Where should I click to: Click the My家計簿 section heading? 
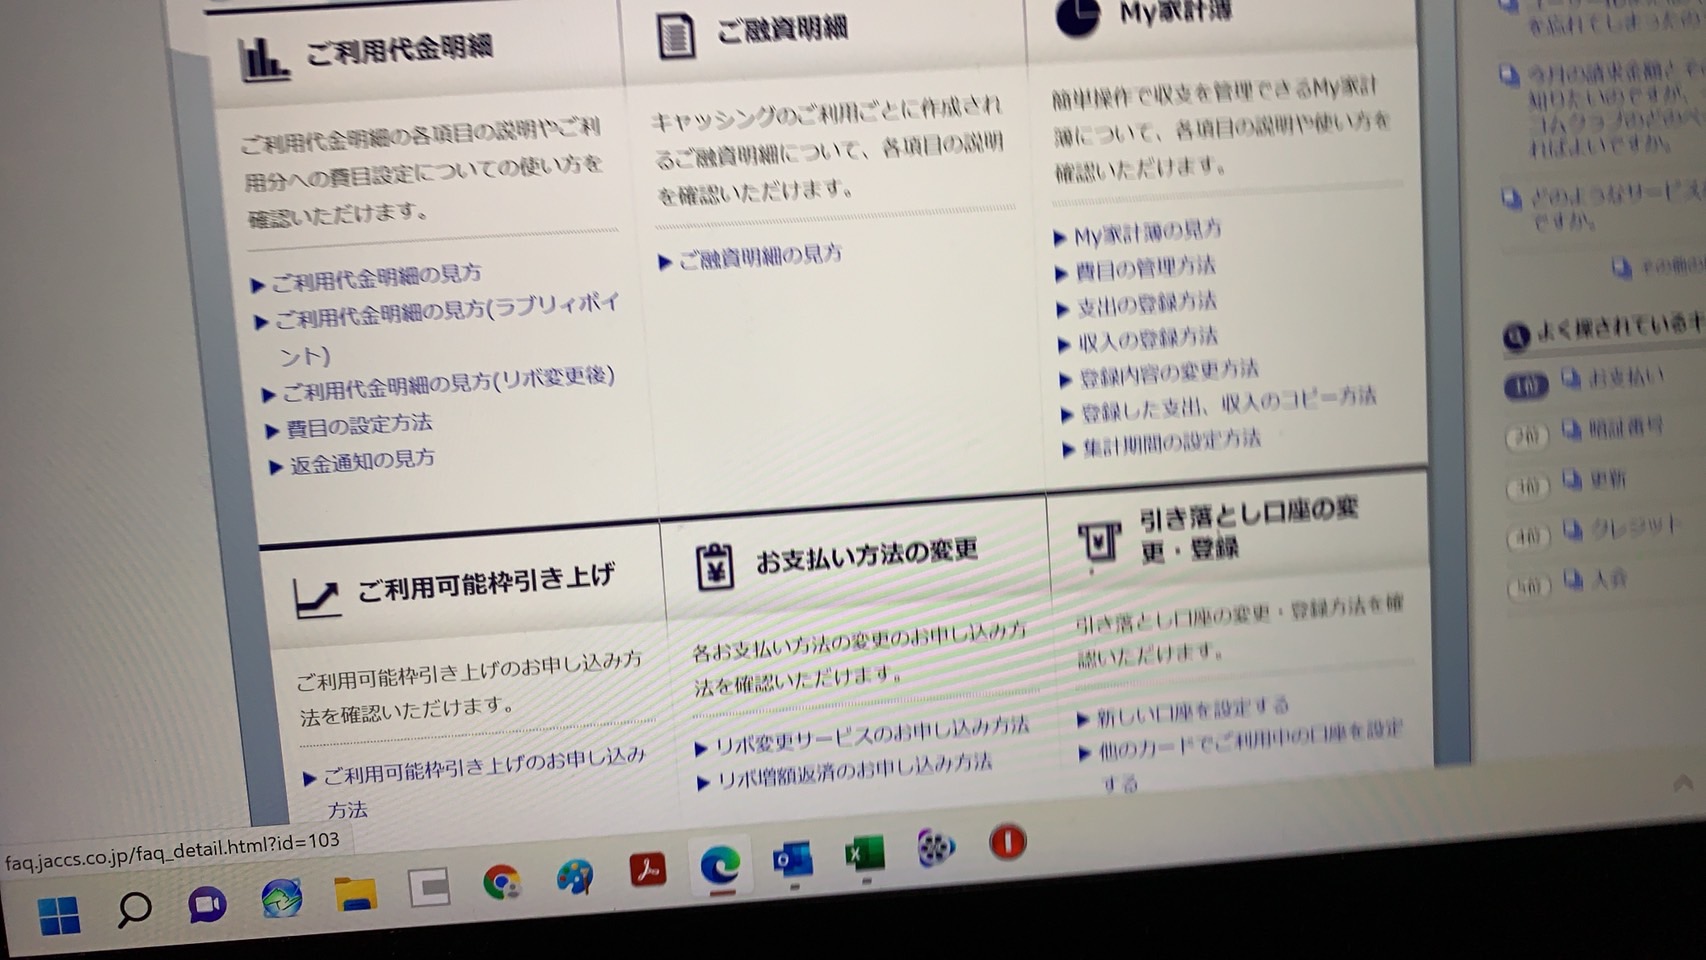tap(1176, 12)
